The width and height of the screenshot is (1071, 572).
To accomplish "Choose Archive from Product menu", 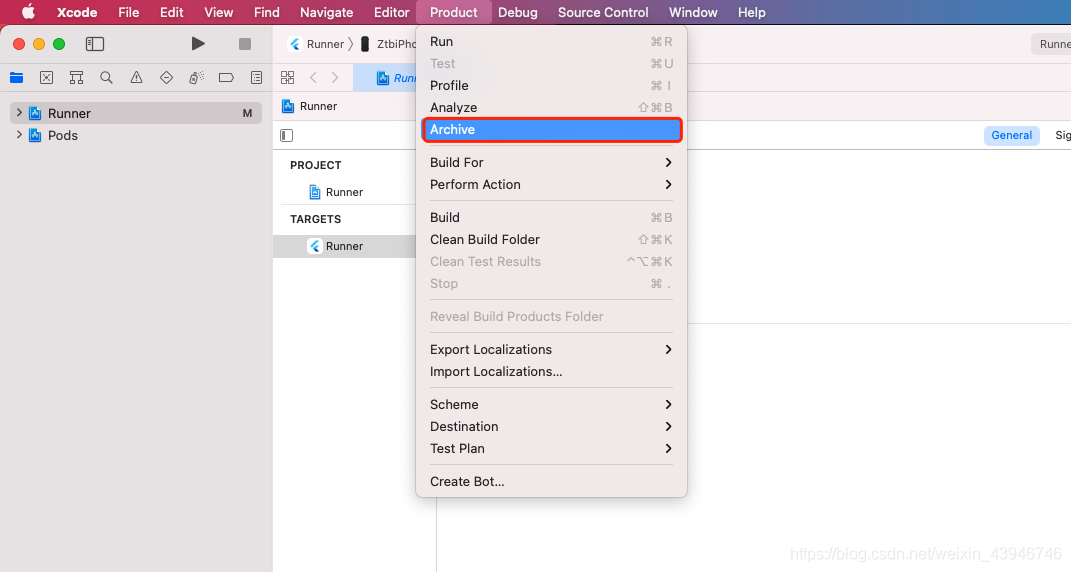I will [x=551, y=130].
